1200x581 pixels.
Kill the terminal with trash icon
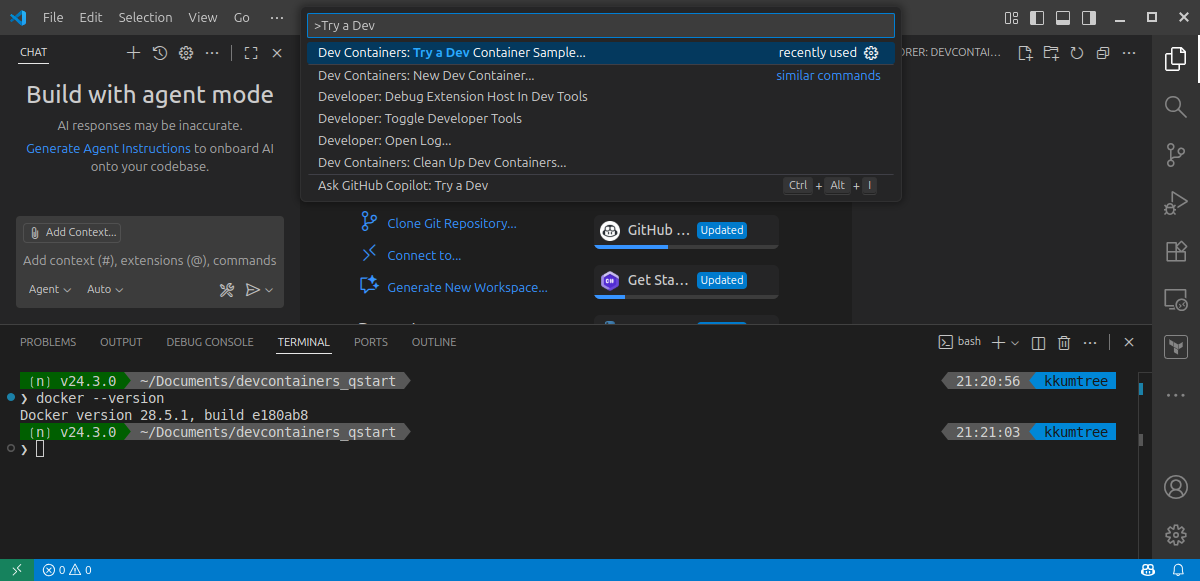tap(1064, 342)
